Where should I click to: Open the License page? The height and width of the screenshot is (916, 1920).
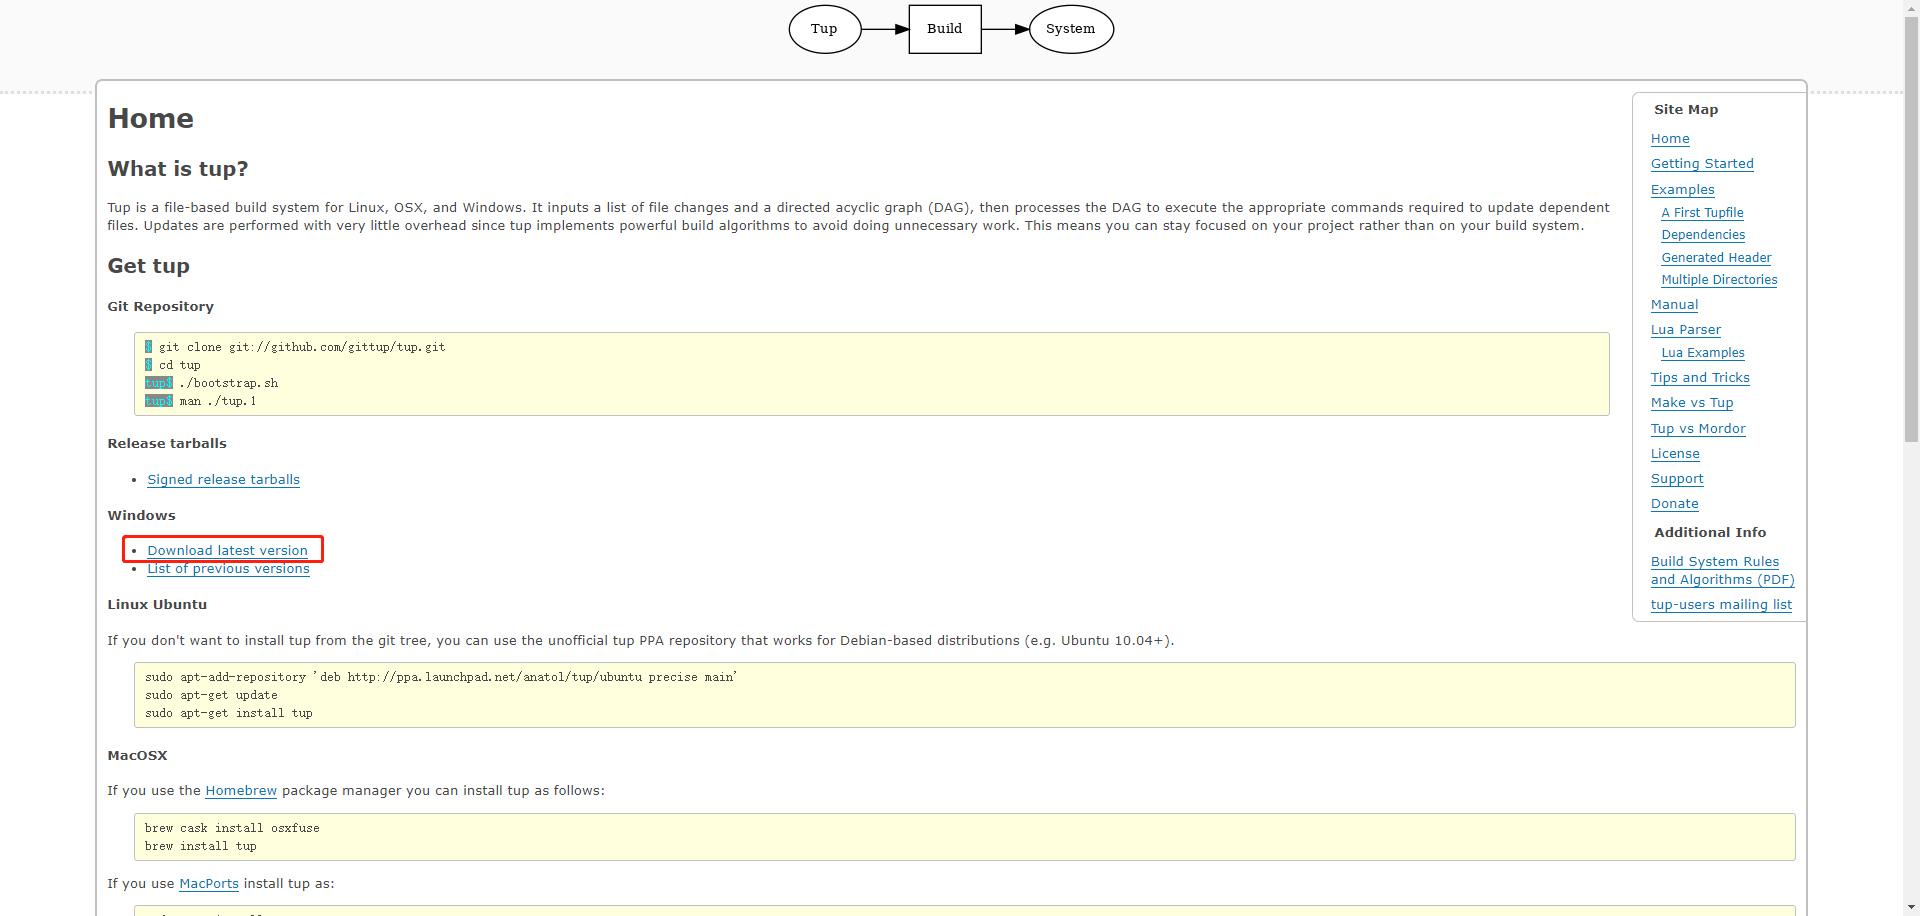pos(1675,454)
